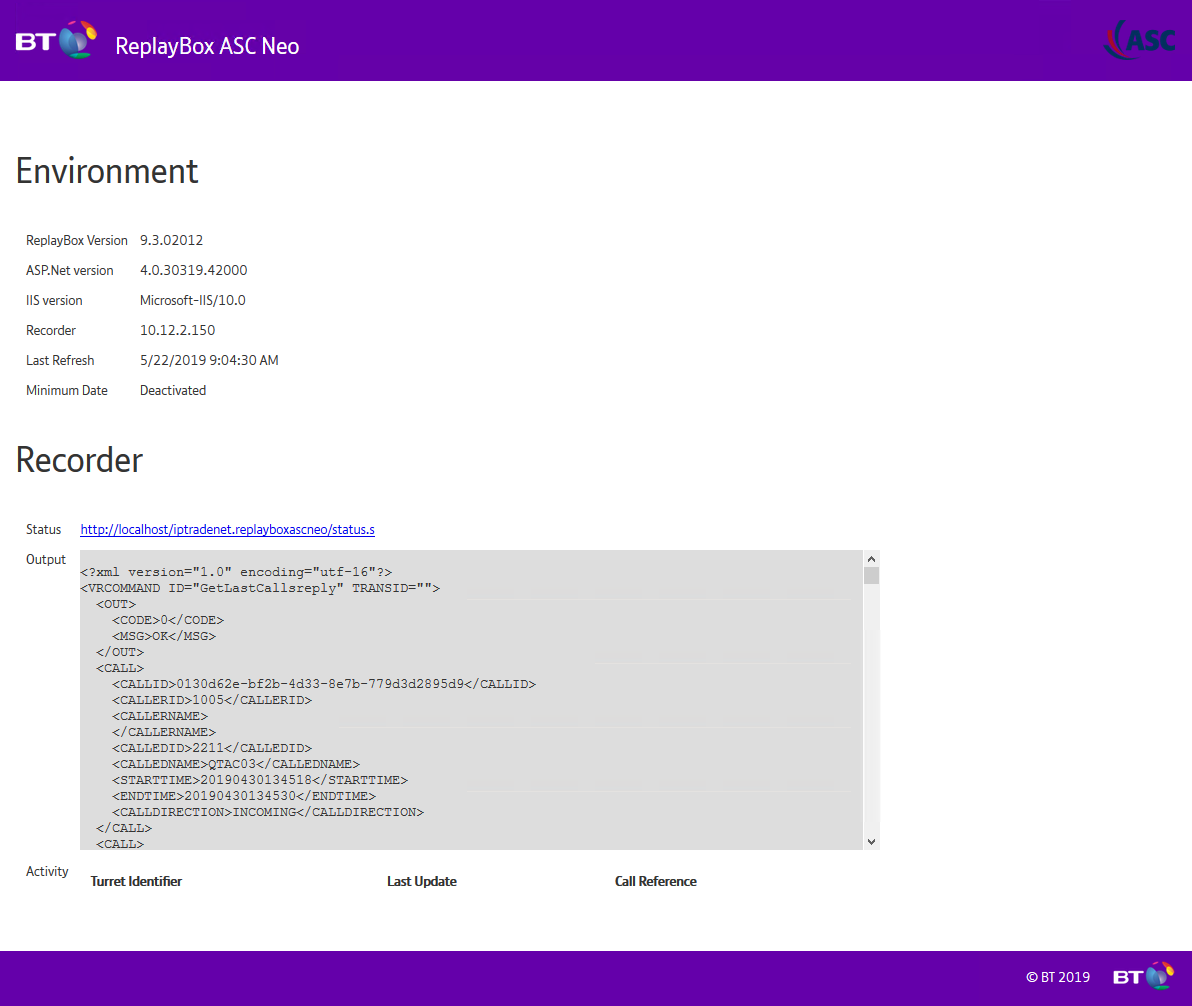This screenshot has width=1192, height=1006.
Task: Click the MSG OK line
Action: click(164, 636)
